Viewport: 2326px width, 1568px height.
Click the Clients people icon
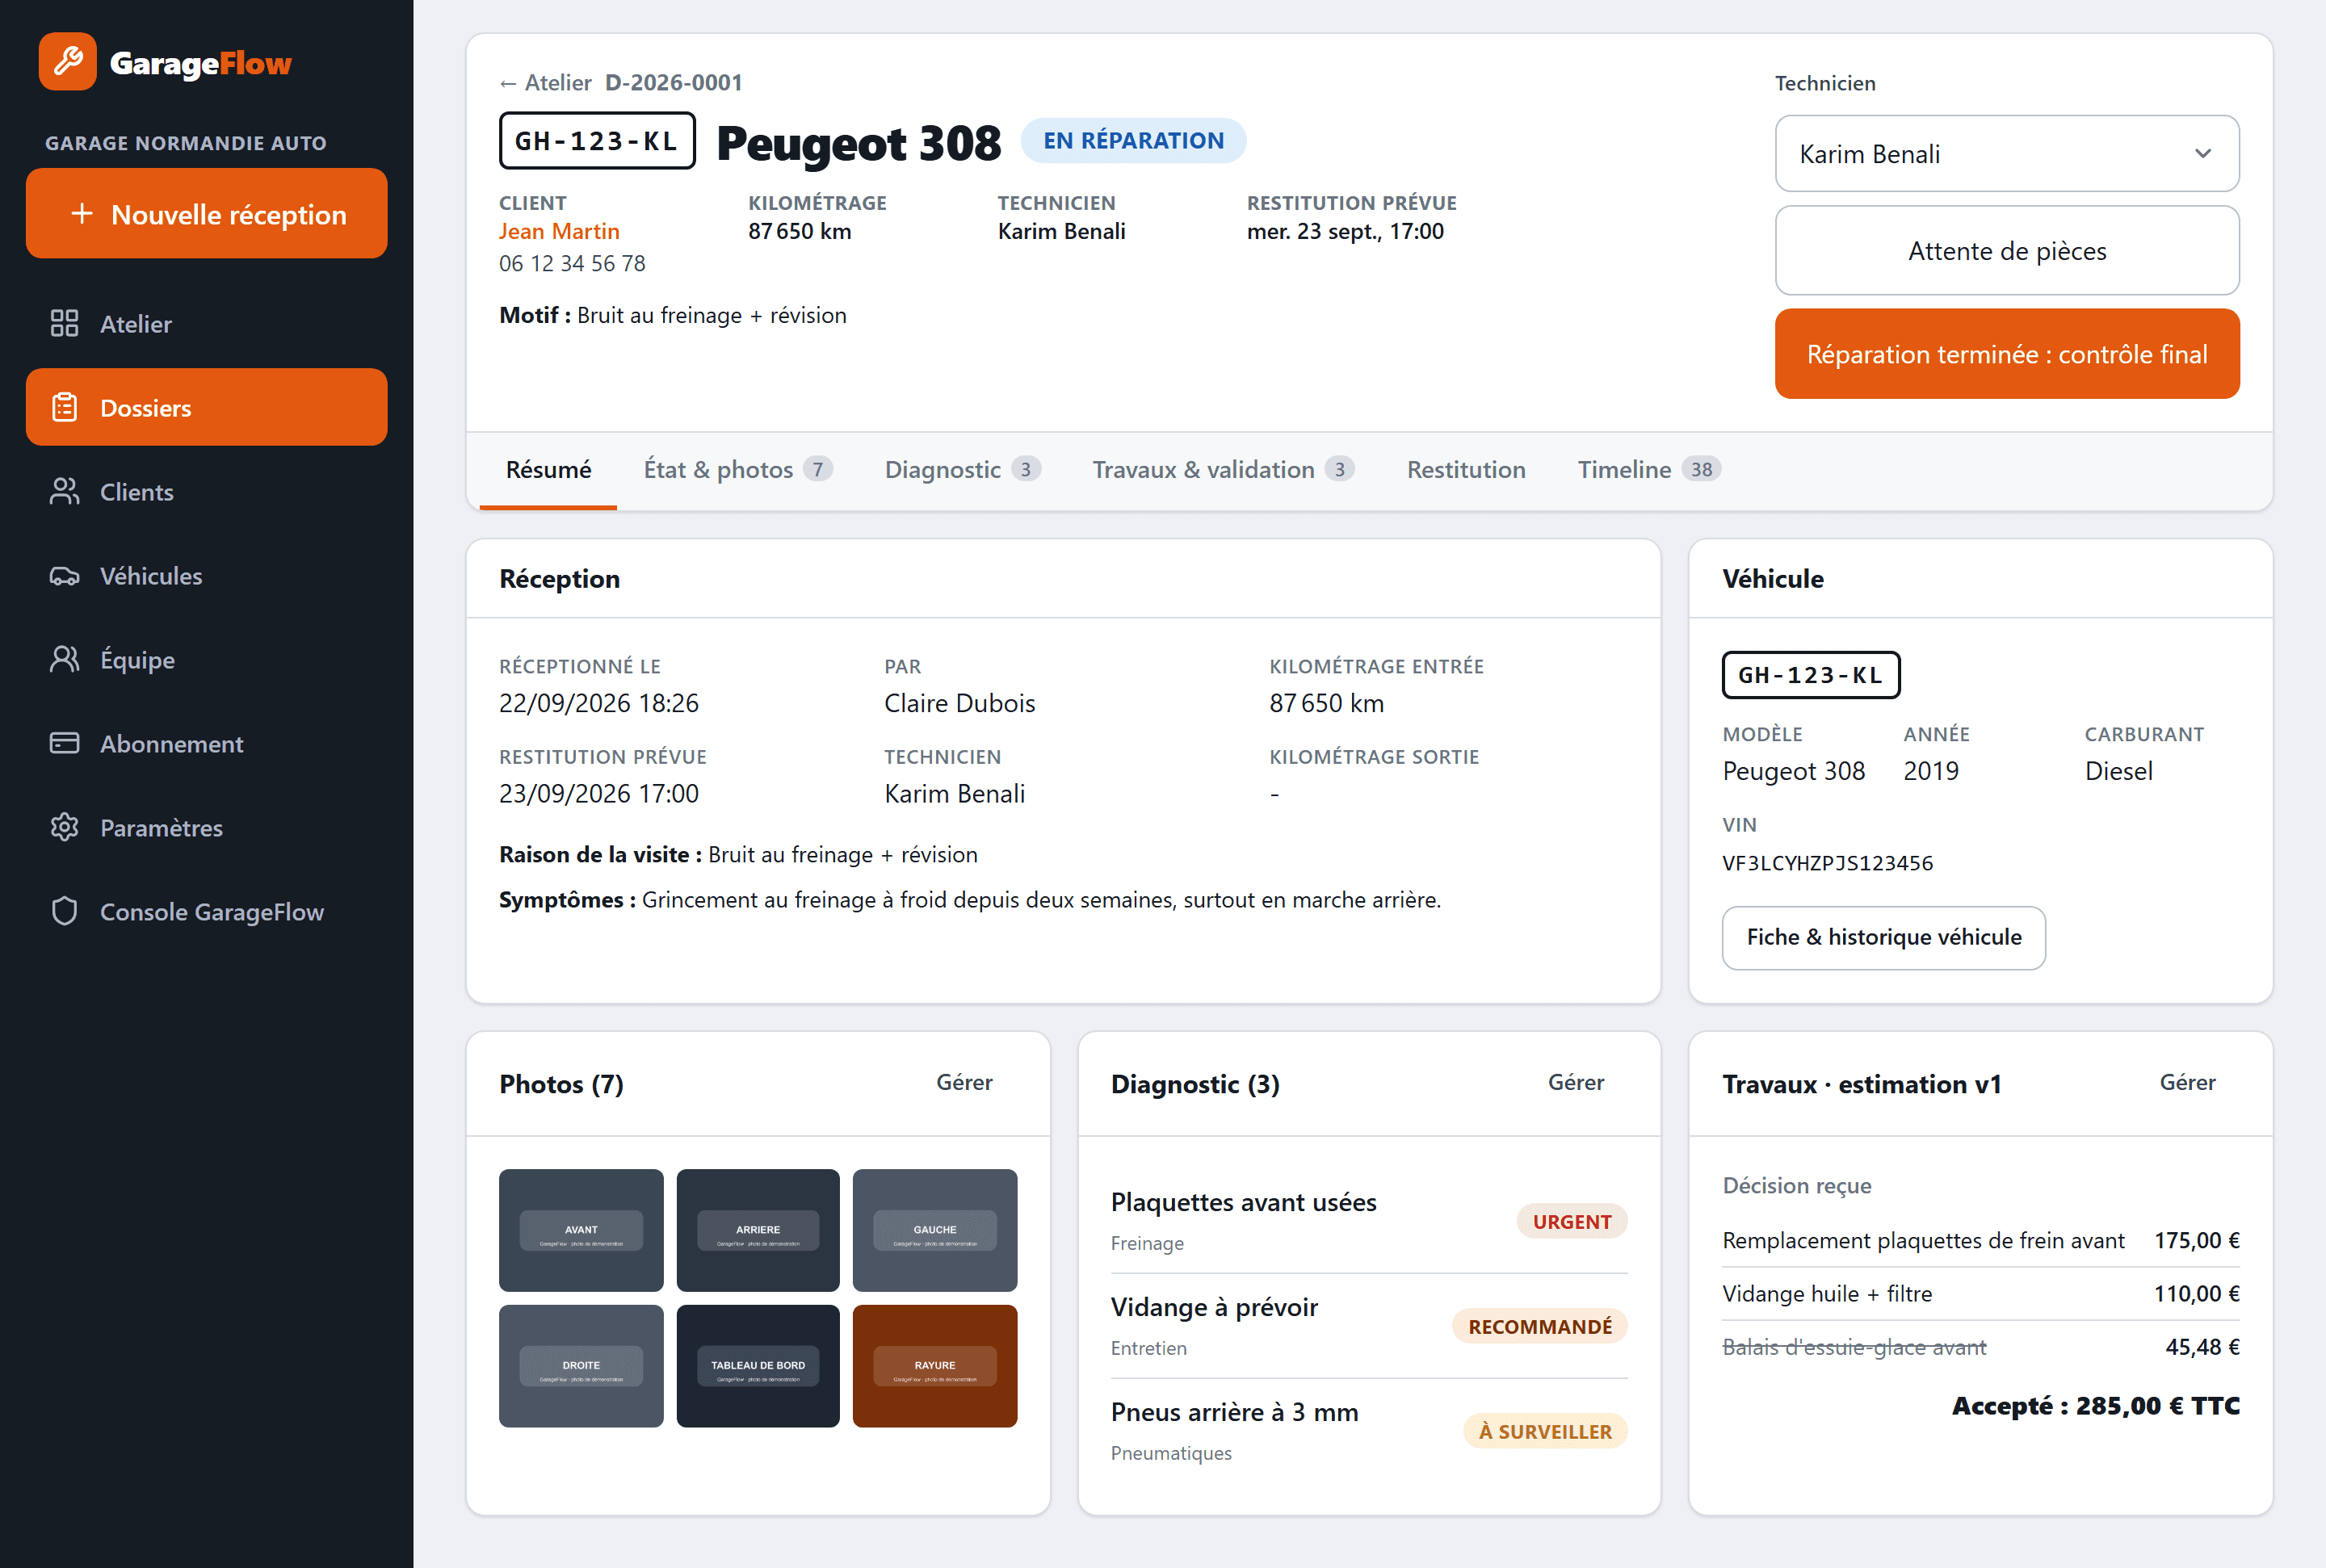point(64,491)
